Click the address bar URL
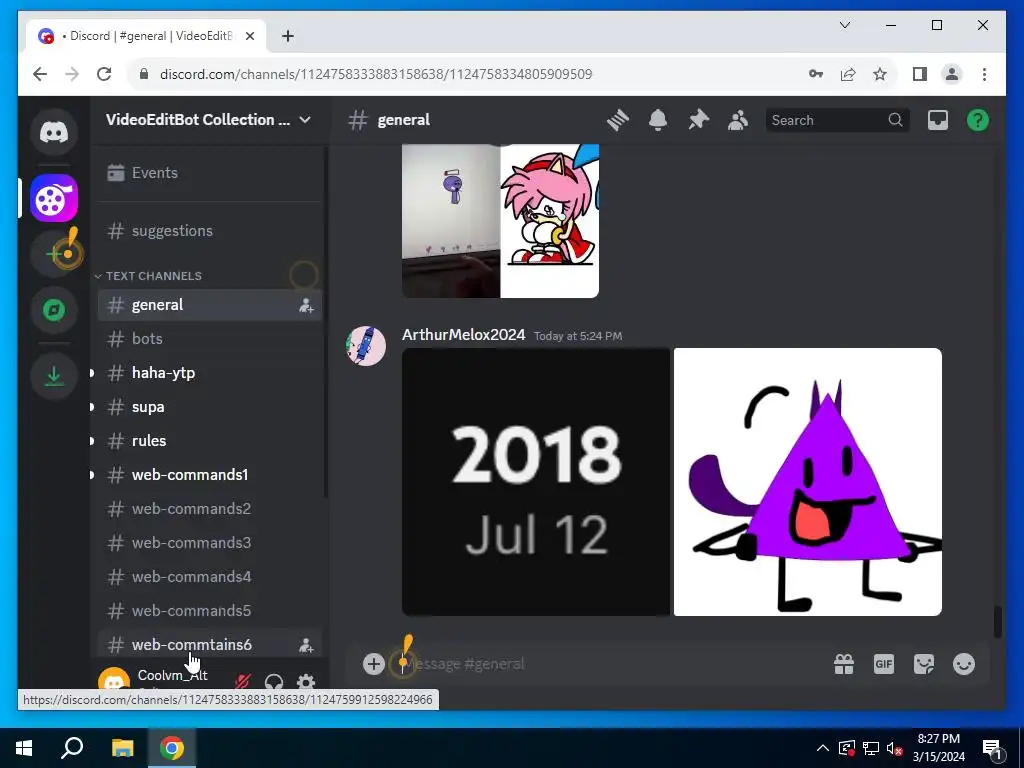1024x768 pixels. click(376, 74)
